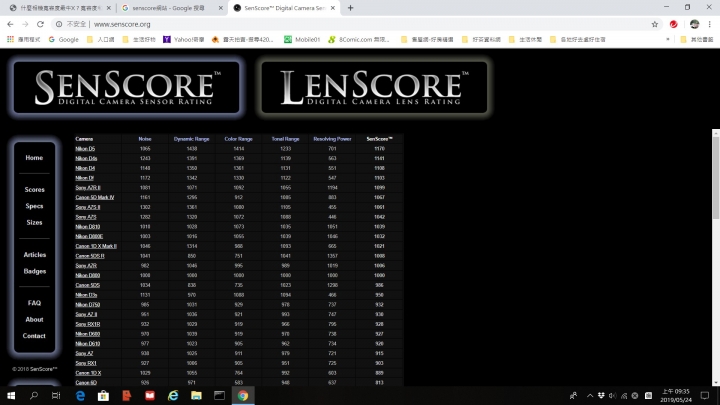Image resolution: width=720 pixels, height=405 pixels.
Task: Open the Chrome profile avatar
Action: point(694,24)
